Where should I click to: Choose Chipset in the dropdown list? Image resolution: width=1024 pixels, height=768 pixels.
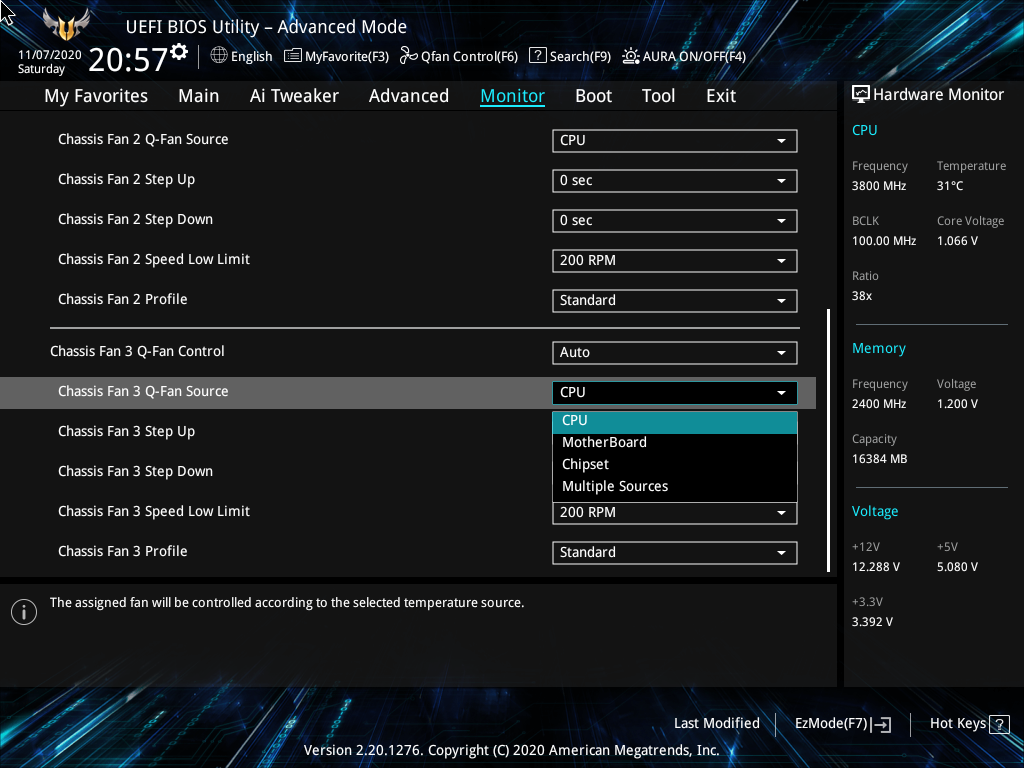point(675,464)
